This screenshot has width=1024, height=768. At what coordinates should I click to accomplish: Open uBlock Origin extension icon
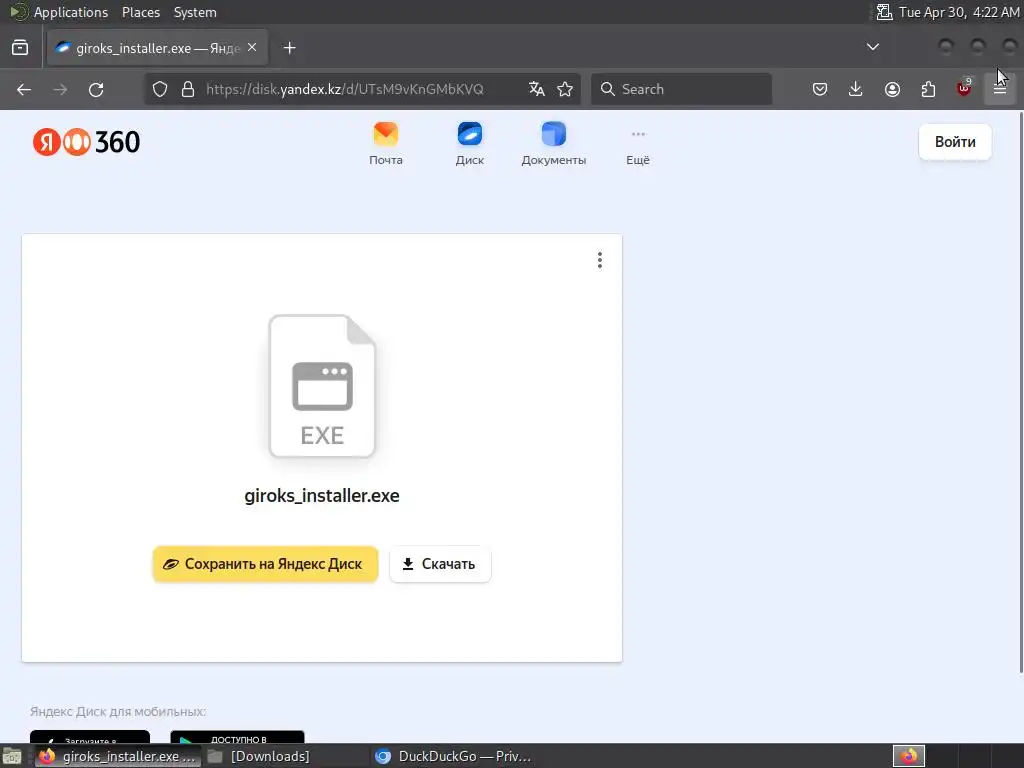point(964,88)
